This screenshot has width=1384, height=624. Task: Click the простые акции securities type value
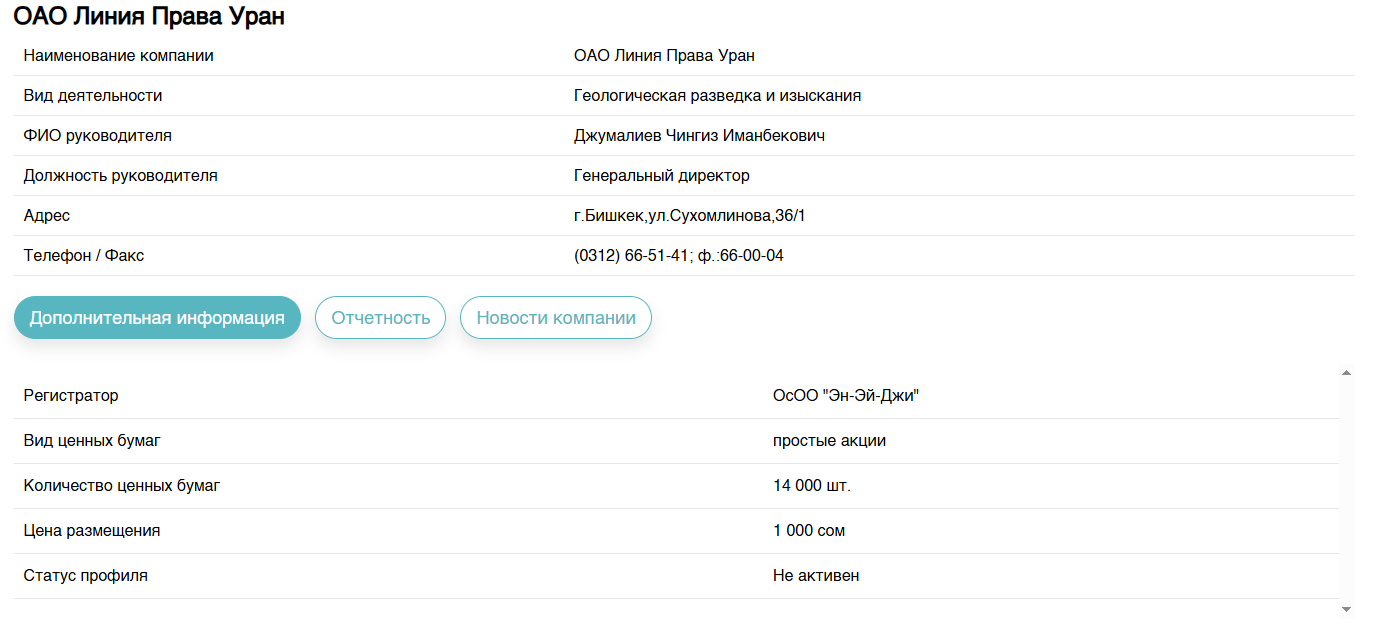point(829,441)
